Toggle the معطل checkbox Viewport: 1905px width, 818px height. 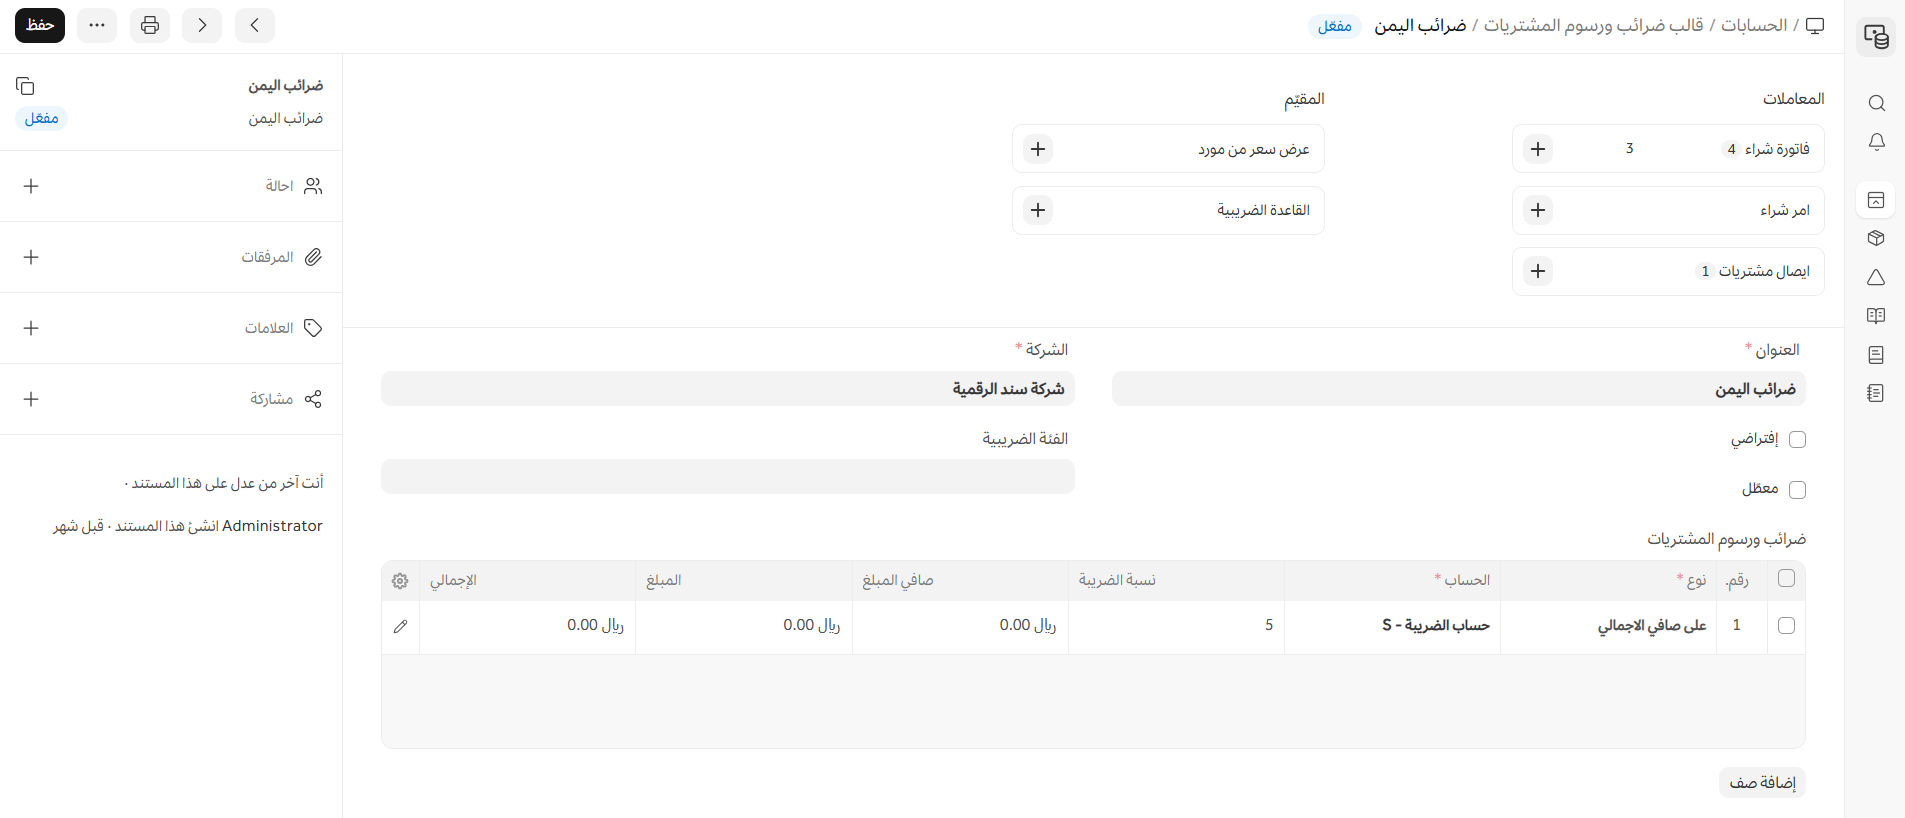(x=1797, y=489)
